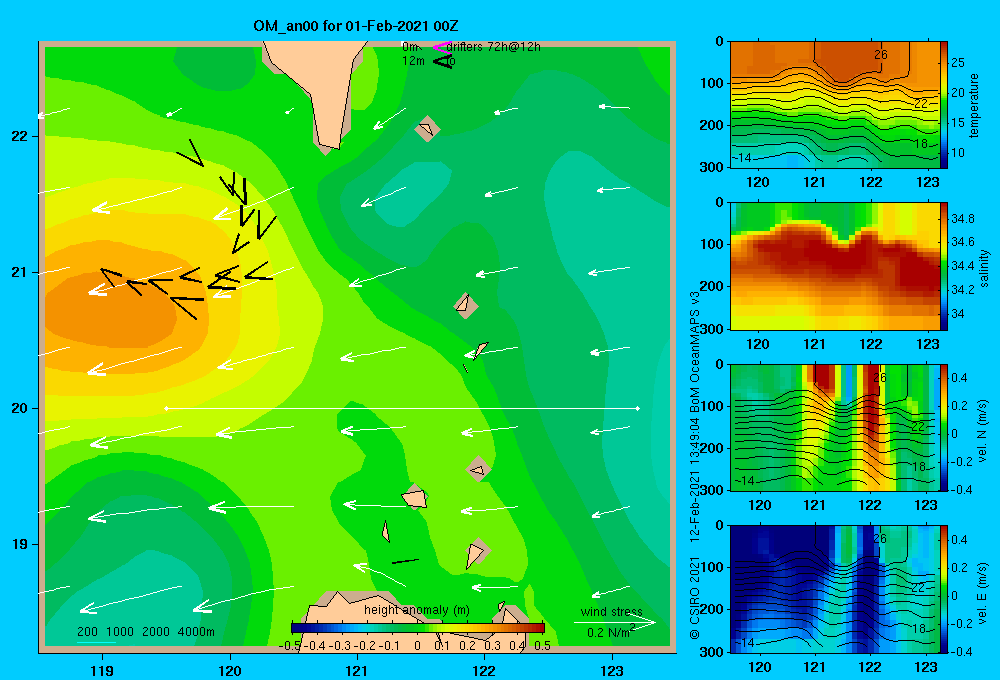Click the CSIRO 2021 BoM OceanMAPS v3 credit text
The width and height of the screenshot is (1000, 680).
(x=695, y=465)
